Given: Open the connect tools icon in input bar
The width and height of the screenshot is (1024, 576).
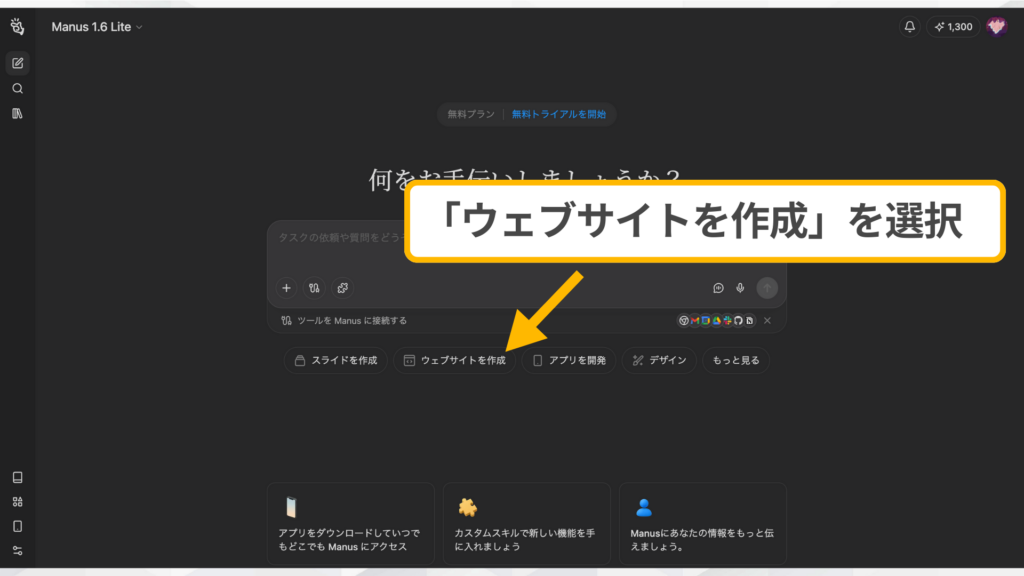Looking at the screenshot, I should 314,288.
